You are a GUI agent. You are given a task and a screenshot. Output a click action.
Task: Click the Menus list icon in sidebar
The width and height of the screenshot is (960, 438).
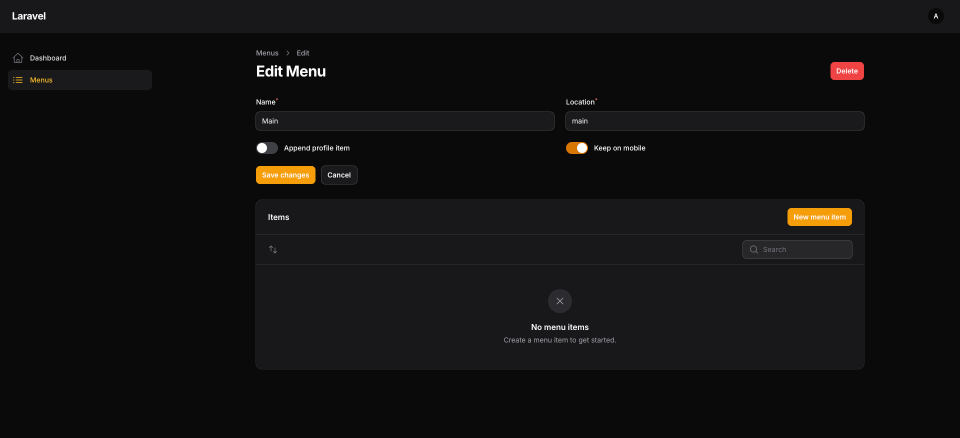[x=18, y=80]
